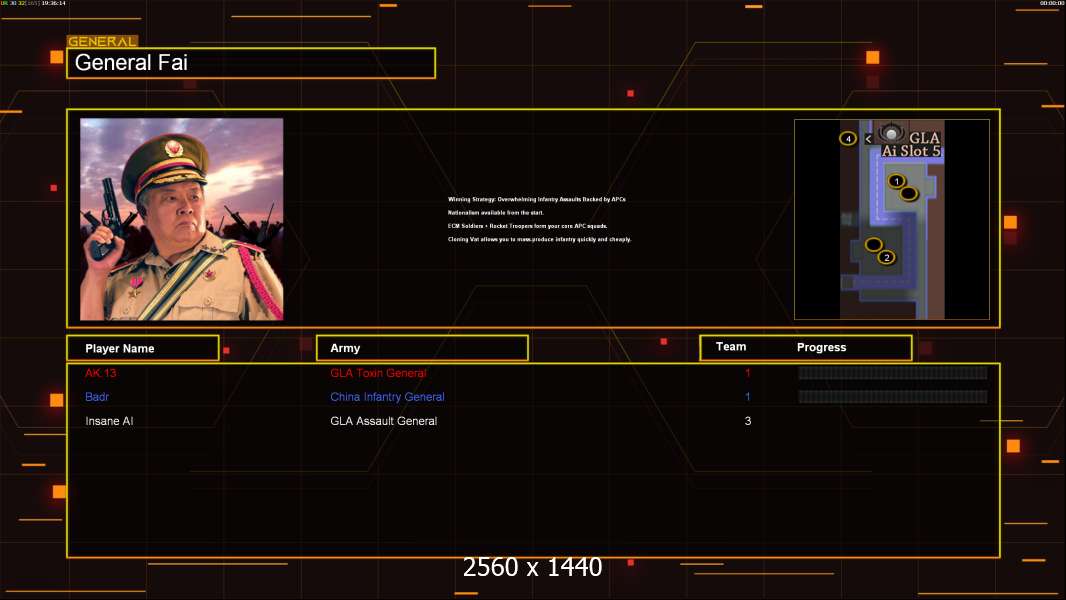
Task: Click the FPS and clock readout in the corner
Action: pos(33,3)
